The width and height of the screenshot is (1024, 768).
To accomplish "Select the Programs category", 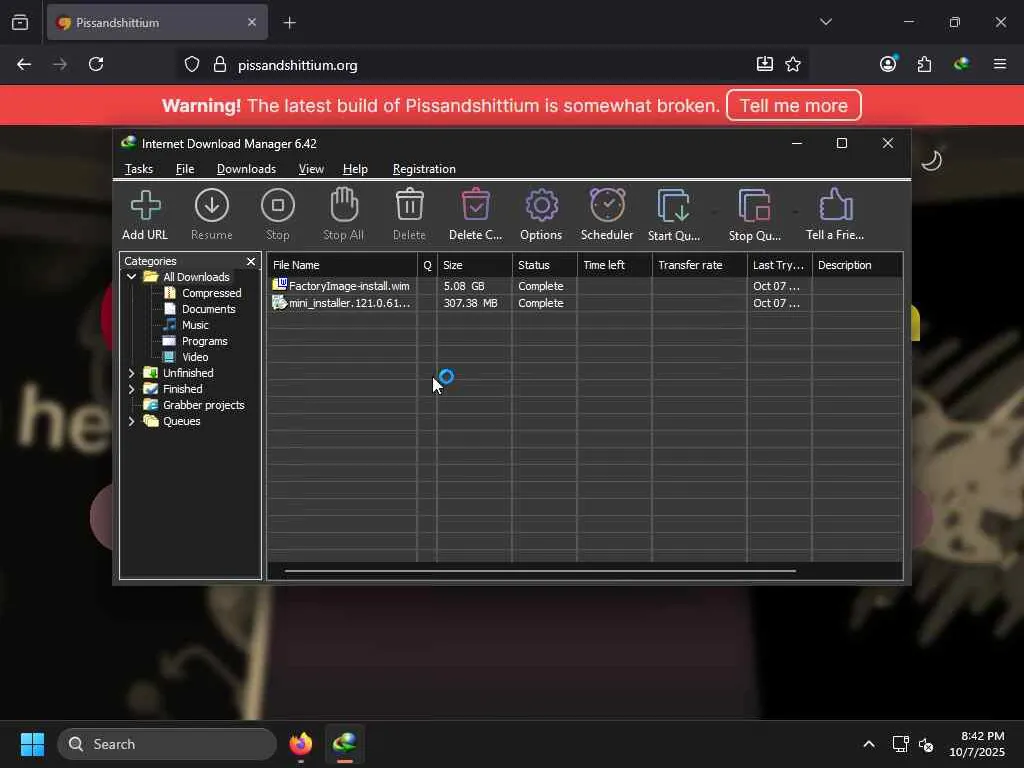I will pyautogui.click(x=204, y=341).
